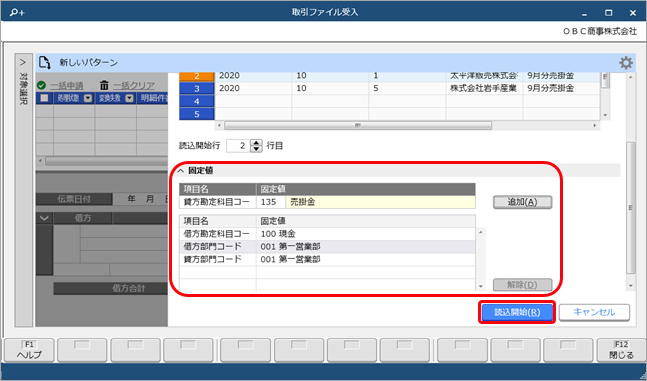The height and width of the screenshot is (381, 647).
Task: Click the 伝票日付 label on left pane
Action: [74, 199]
